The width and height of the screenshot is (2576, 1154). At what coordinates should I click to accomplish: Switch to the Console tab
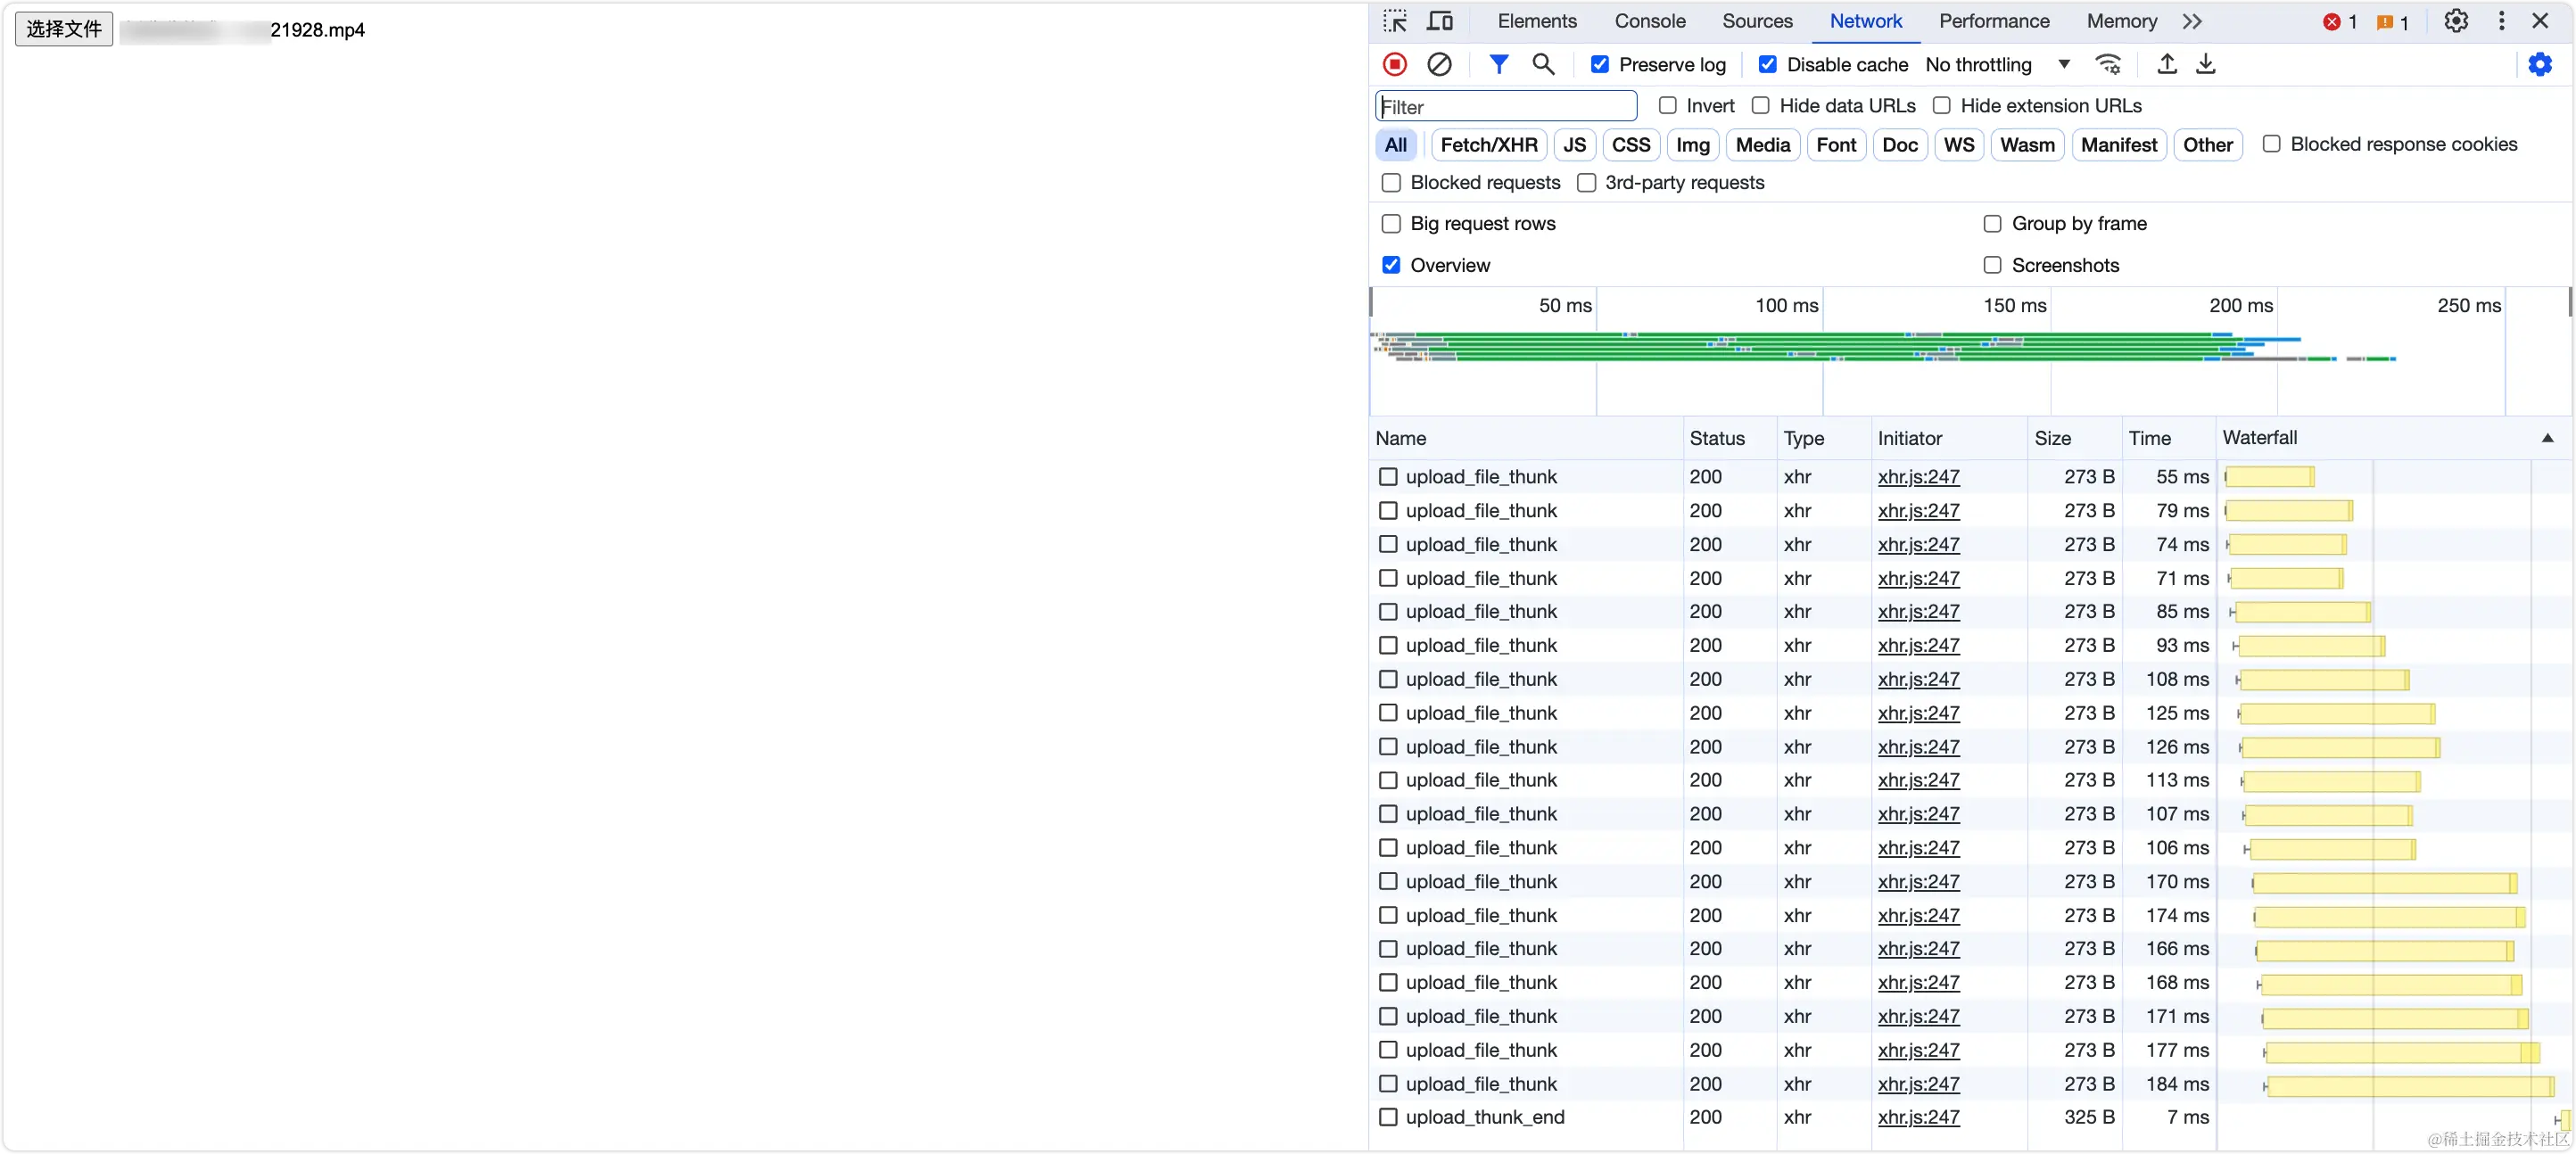coord(1649,21)
